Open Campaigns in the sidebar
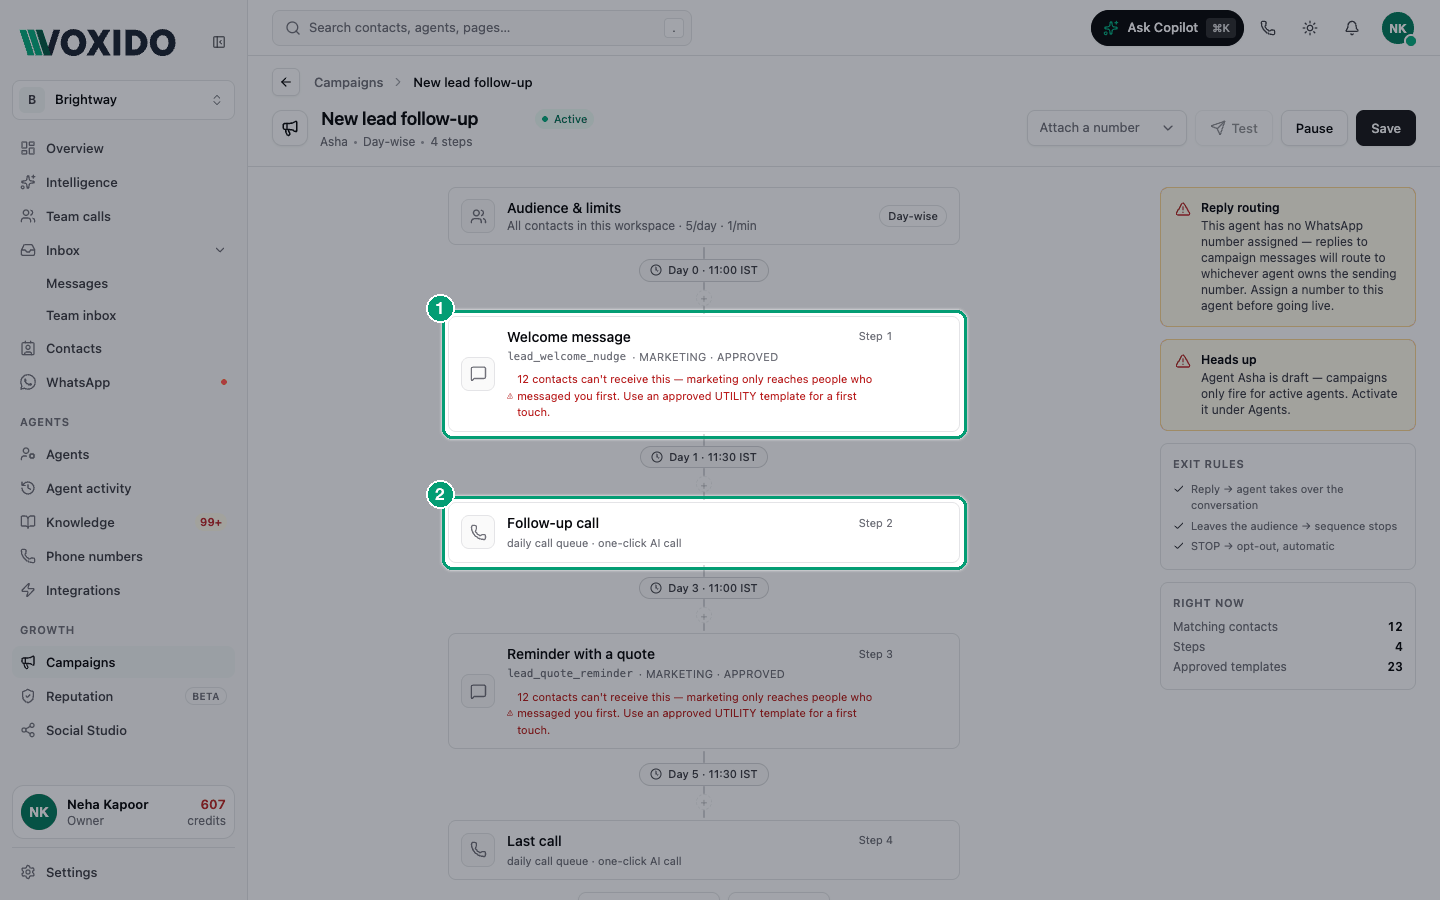1440x900 pixels. coord(123,662)
